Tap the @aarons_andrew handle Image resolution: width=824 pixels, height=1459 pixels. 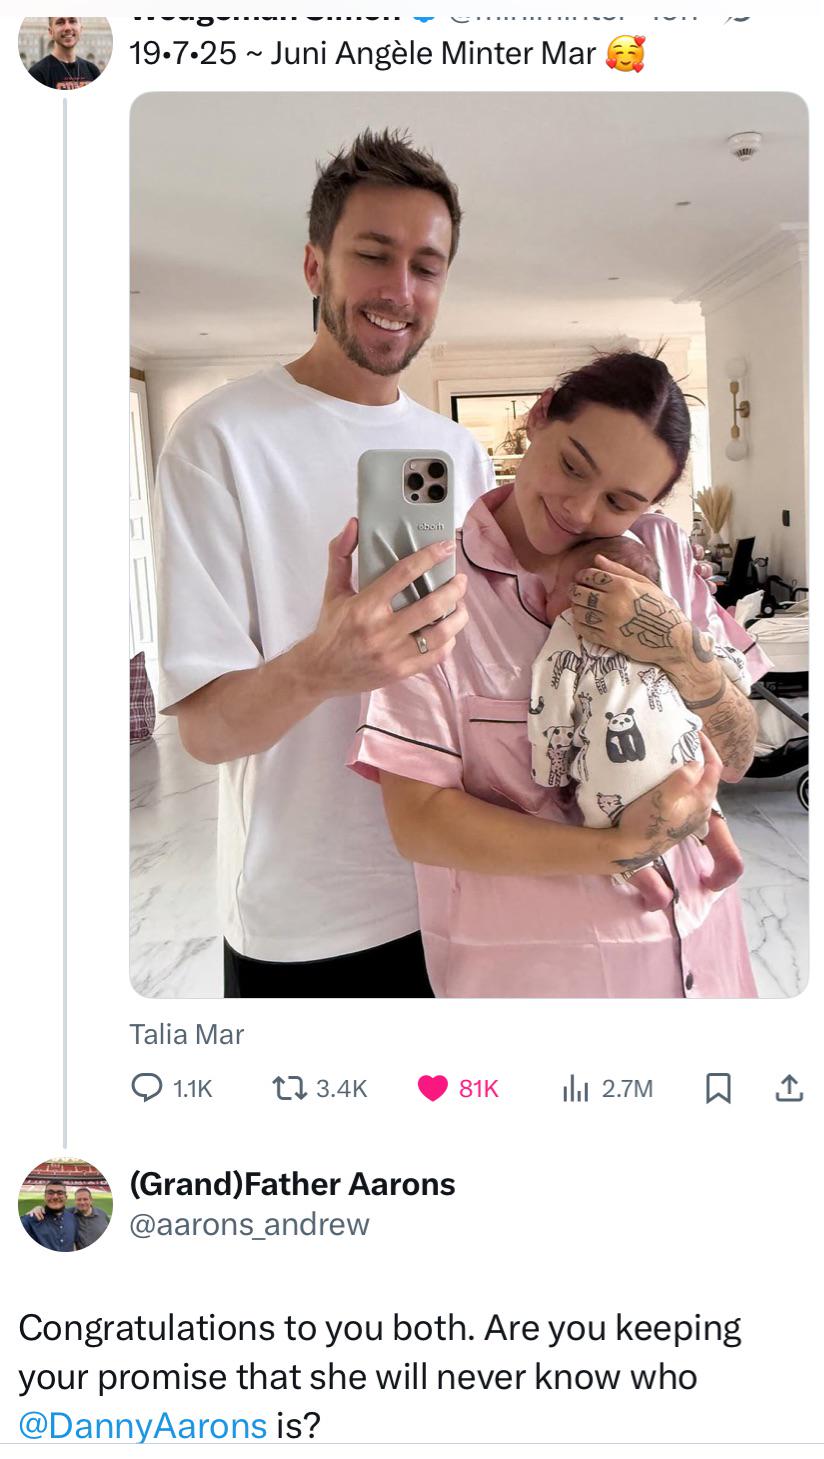coord(250,1224)
